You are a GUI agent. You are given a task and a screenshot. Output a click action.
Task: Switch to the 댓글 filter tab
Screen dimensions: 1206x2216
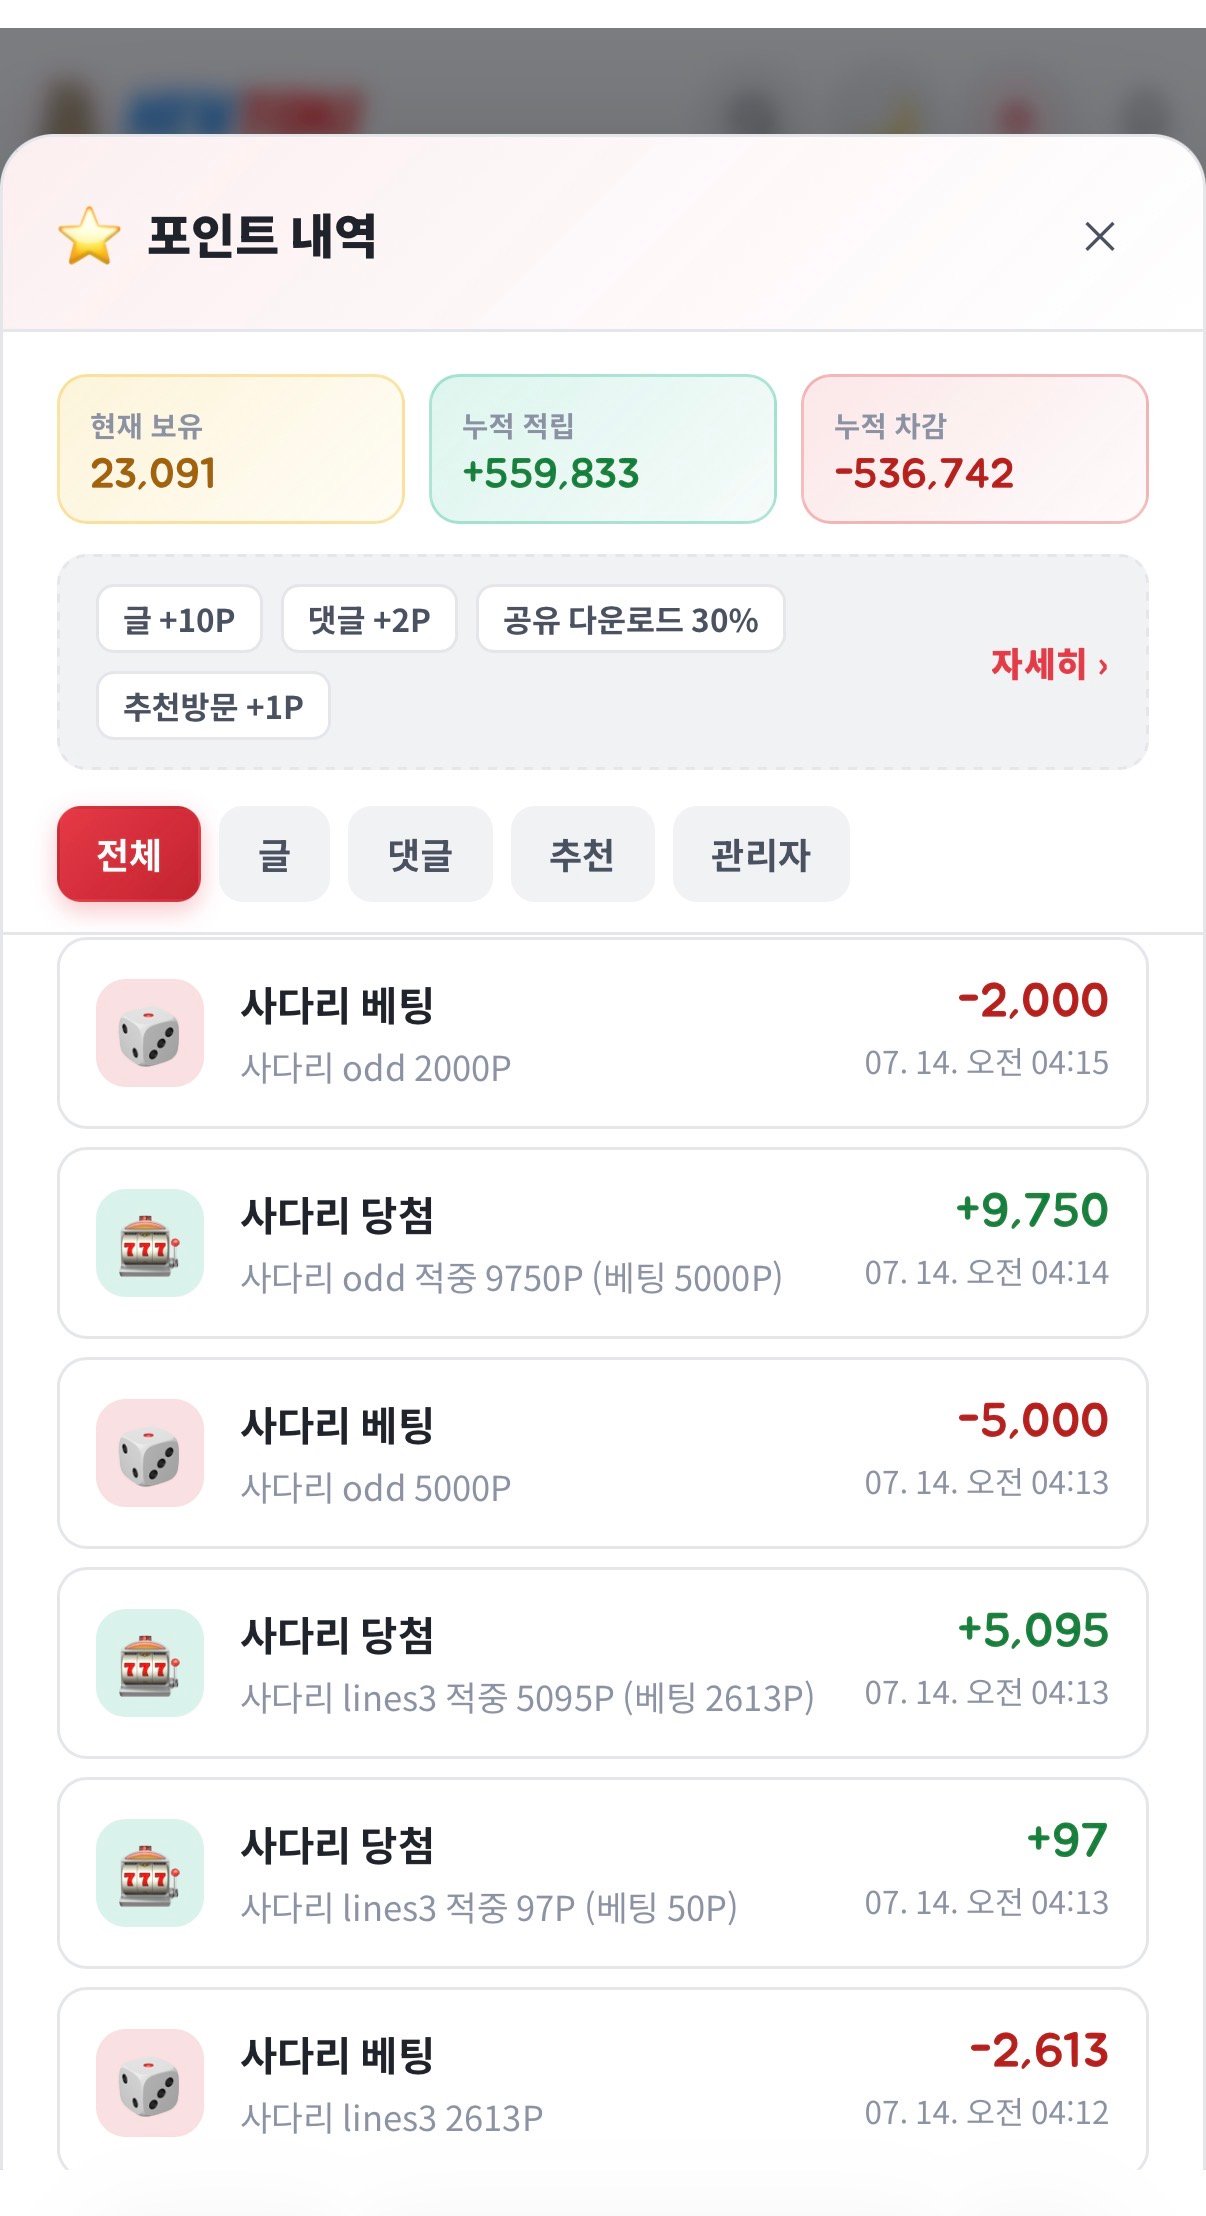coord(420,854)
